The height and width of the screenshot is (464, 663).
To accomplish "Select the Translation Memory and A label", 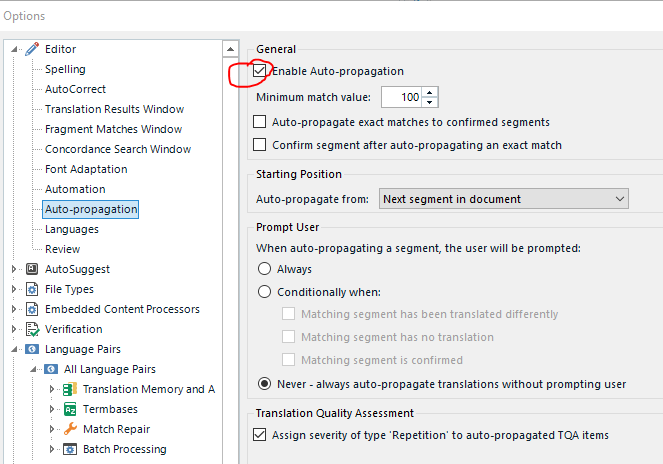I will click(x=149, y=389).
